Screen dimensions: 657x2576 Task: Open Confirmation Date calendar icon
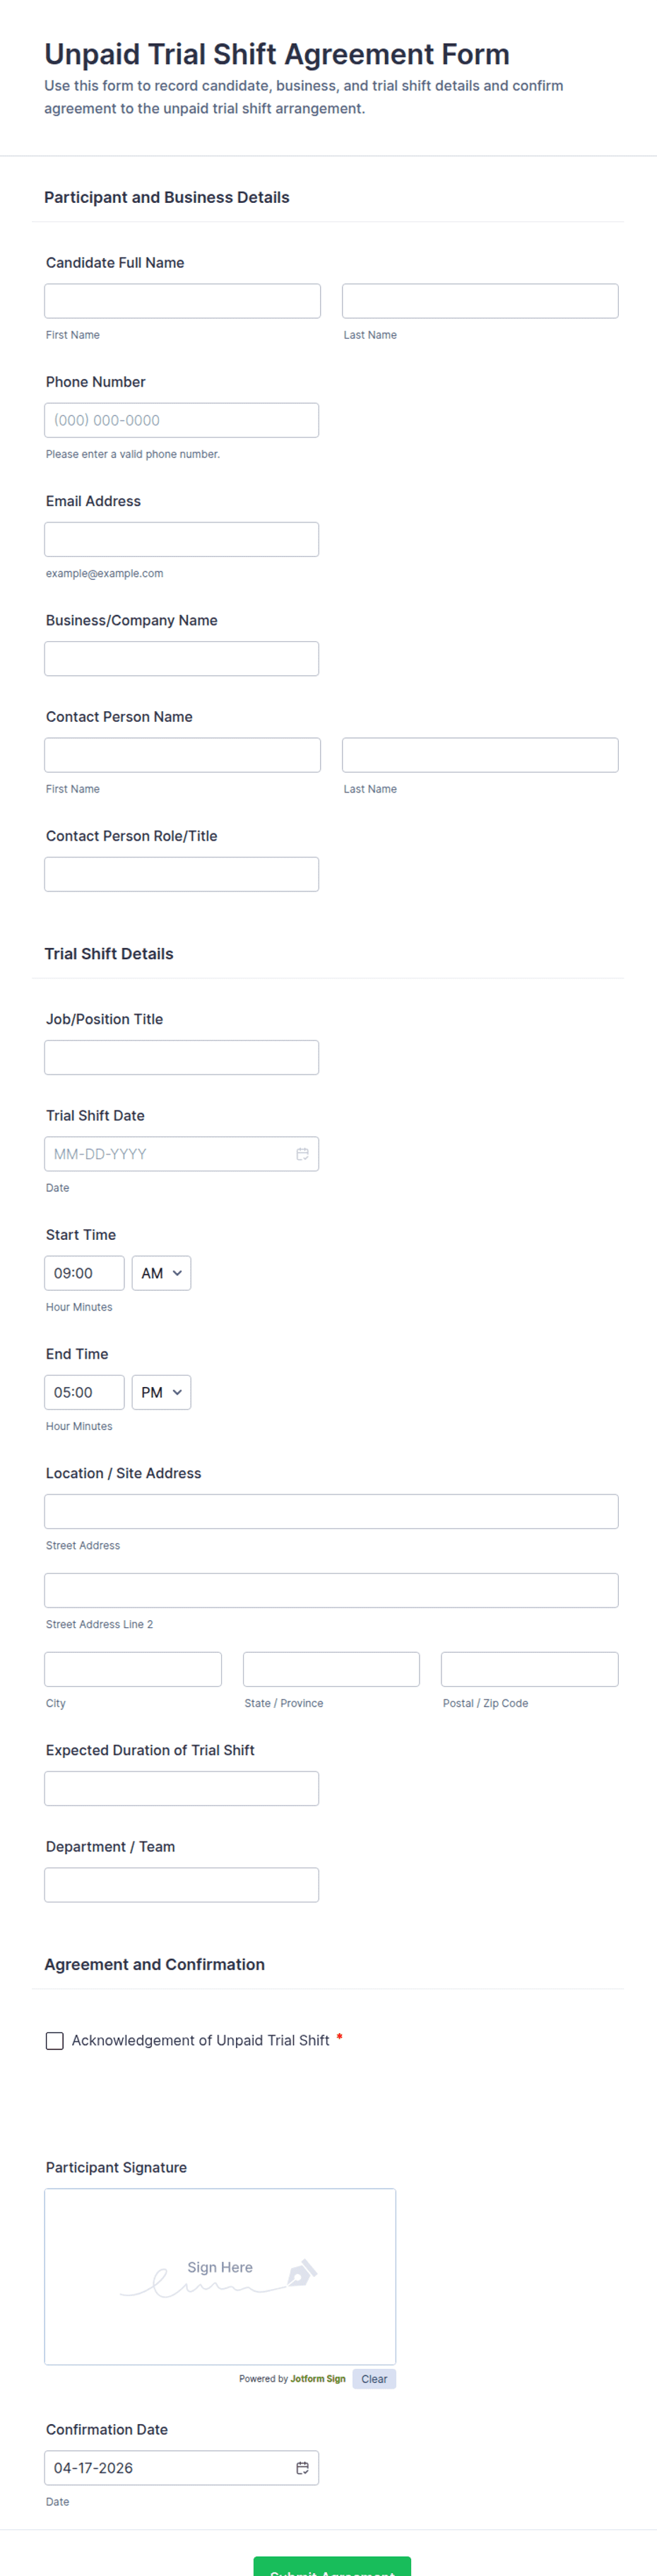302,2467
